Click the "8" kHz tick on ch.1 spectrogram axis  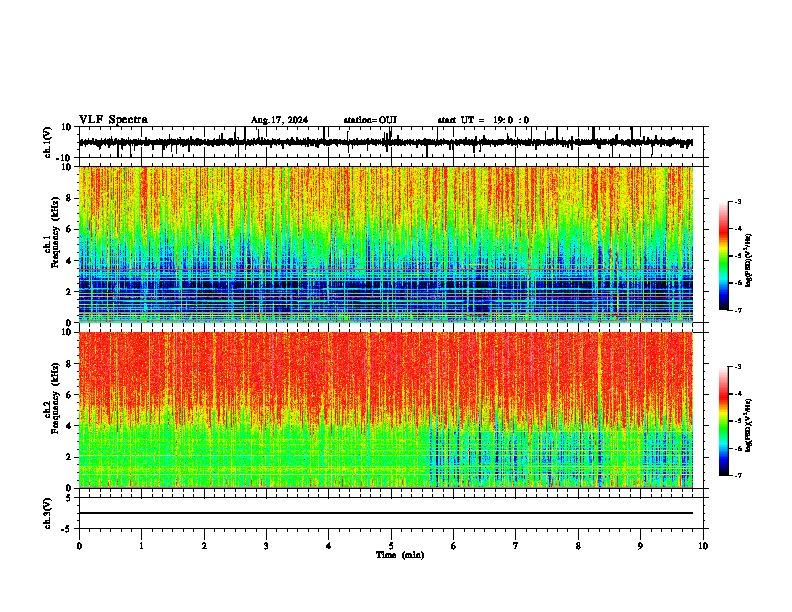69,198
